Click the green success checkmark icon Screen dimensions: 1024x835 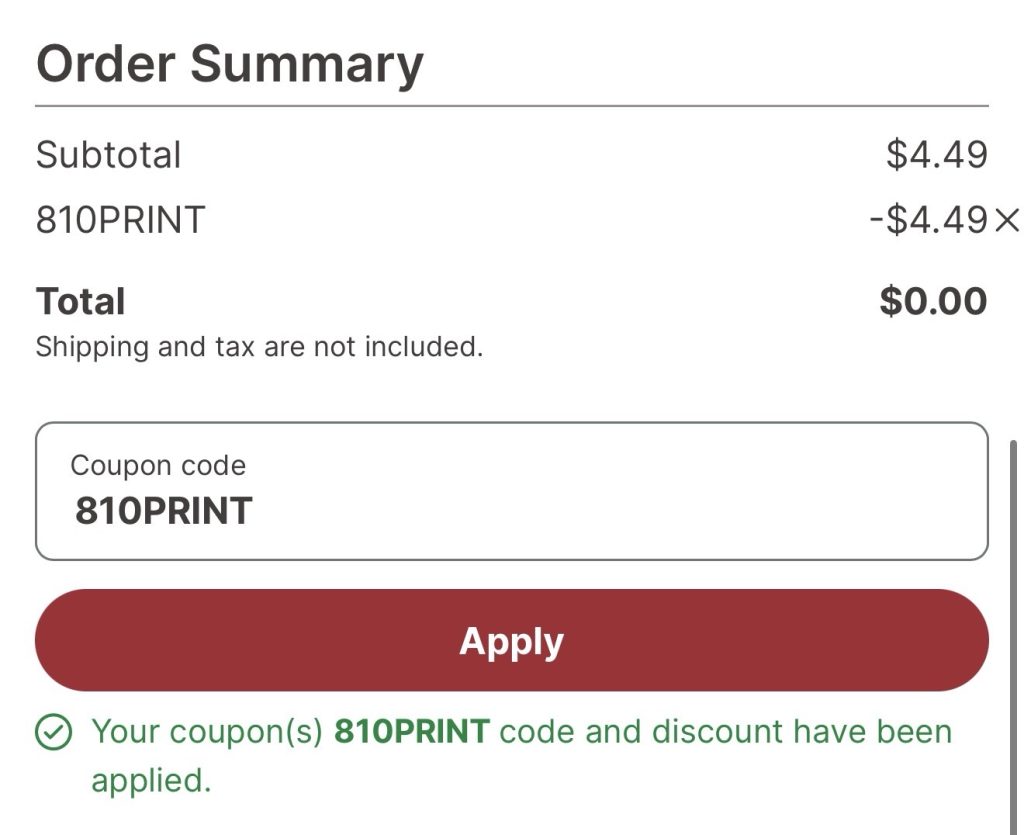[53, 733]
